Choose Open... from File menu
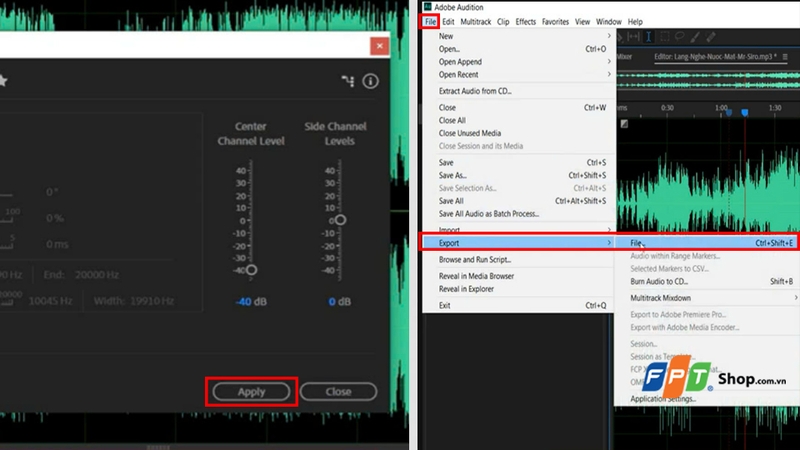This screenshot has width=800, height=450. pos(519,49)
